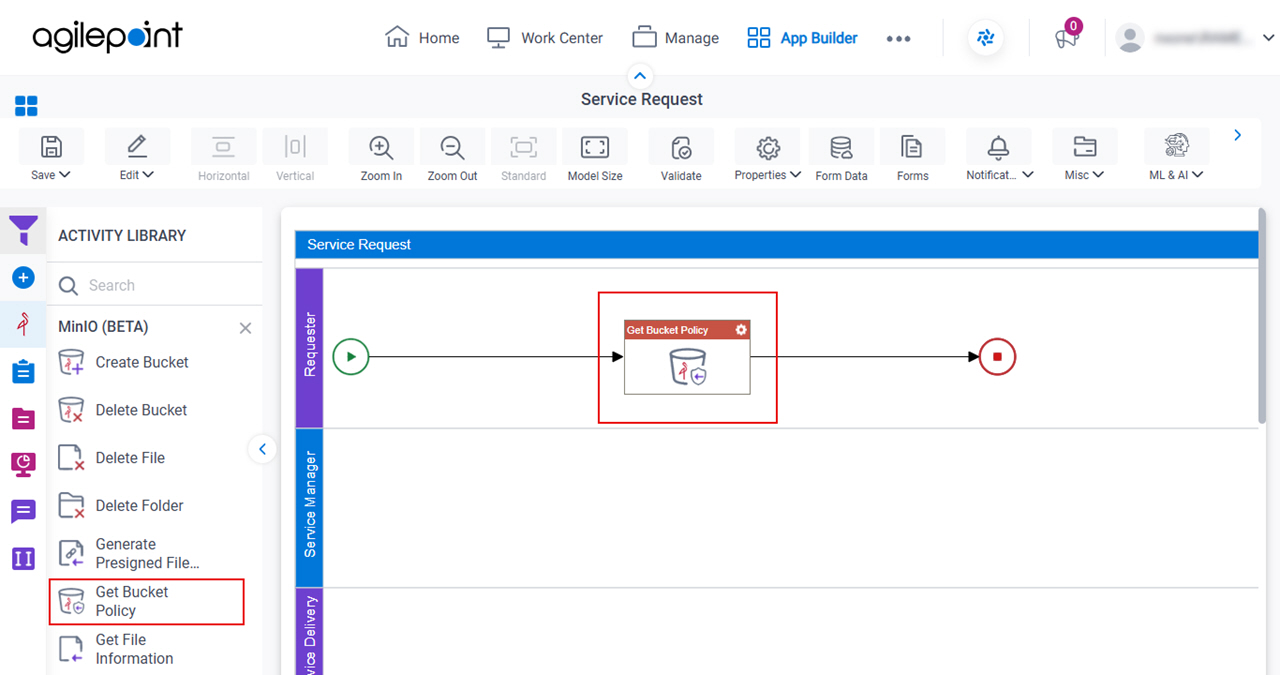
Task: Click the magenta folder sidebar icon
Action: (23, 418)
